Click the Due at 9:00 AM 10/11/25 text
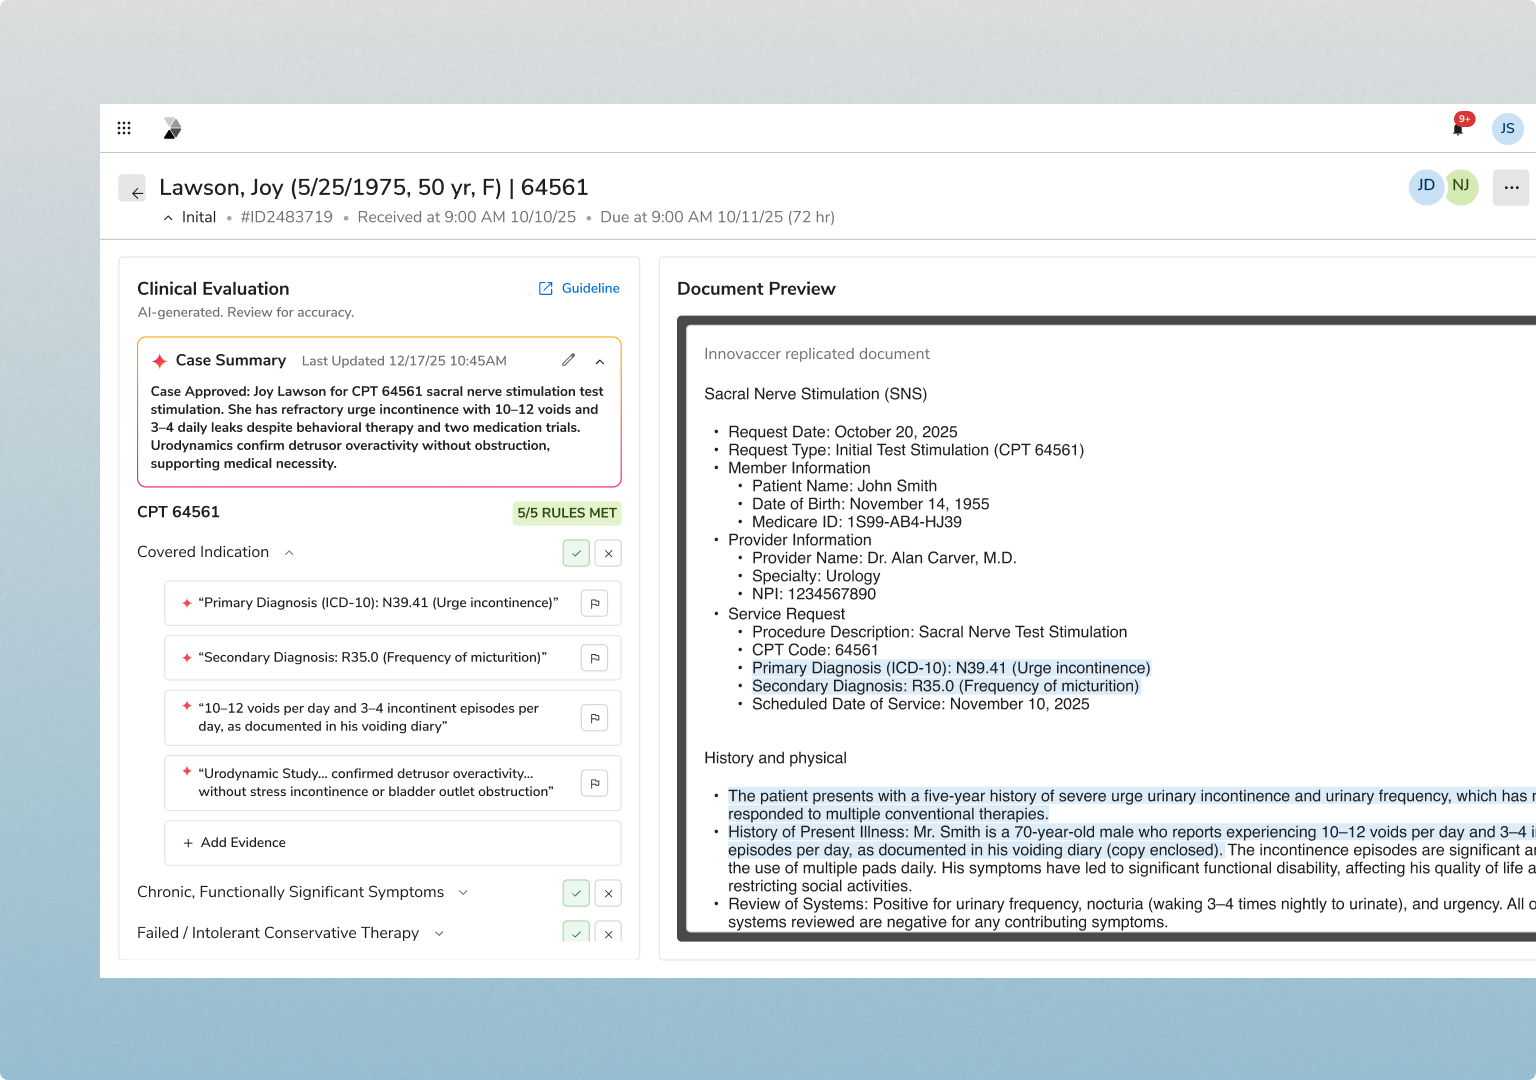1536x1080 pixels. [x=717, y=217]
